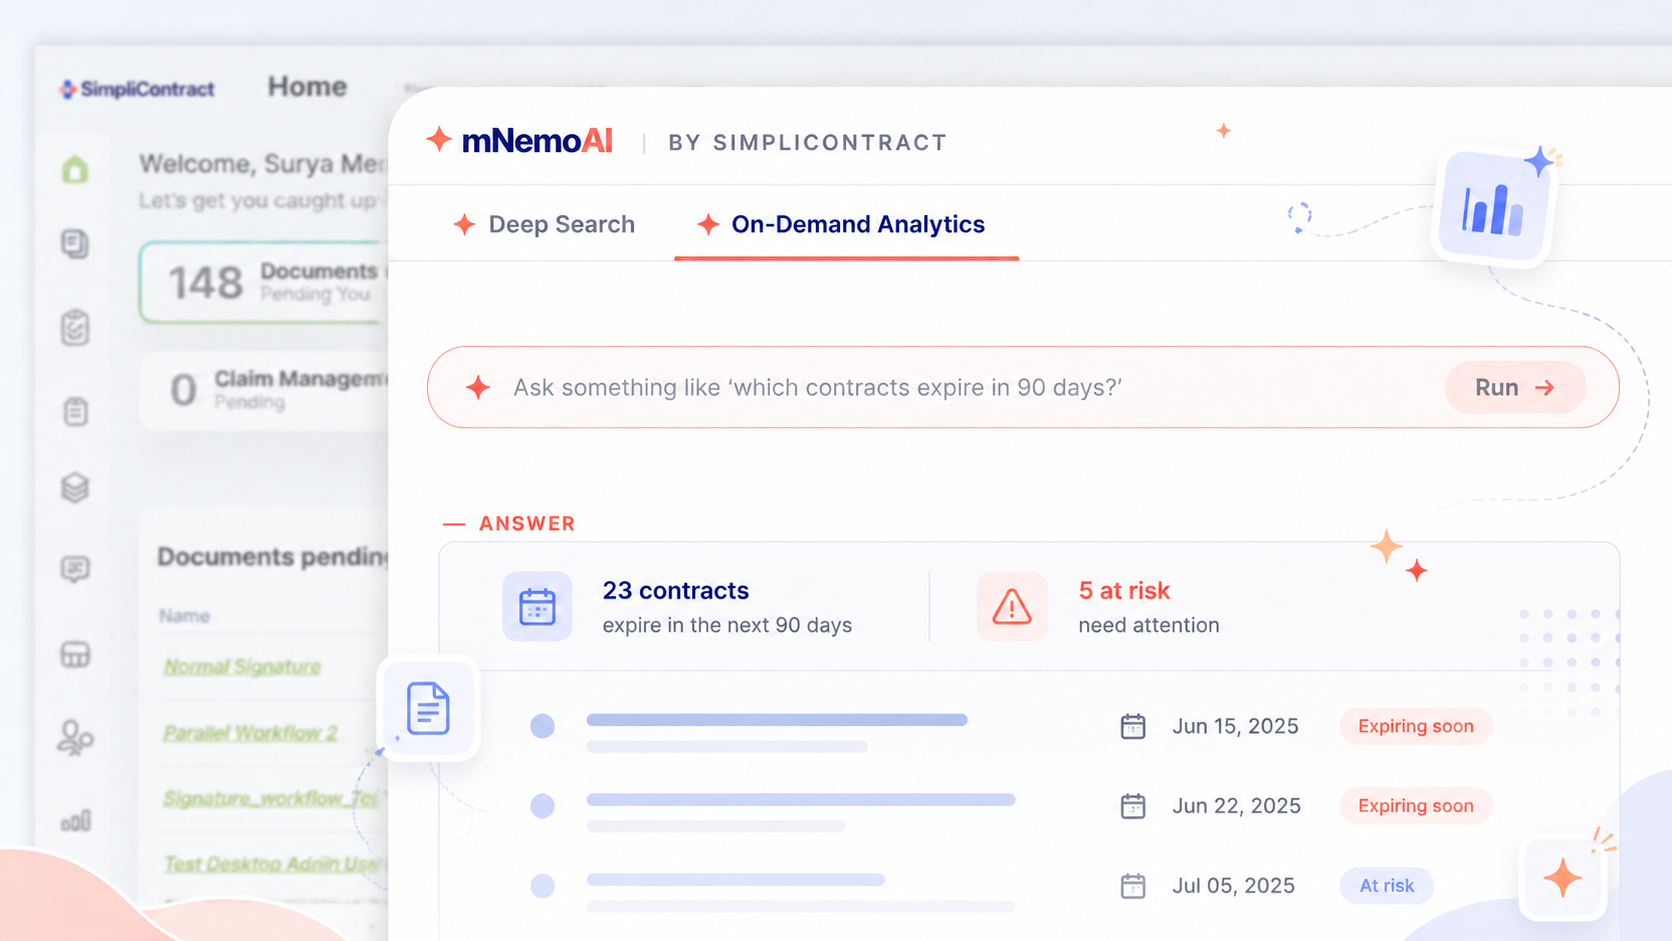Viewport: 1672px width, 941px height.
Task: Switch to the Deep Search tab
Action: 544,224
